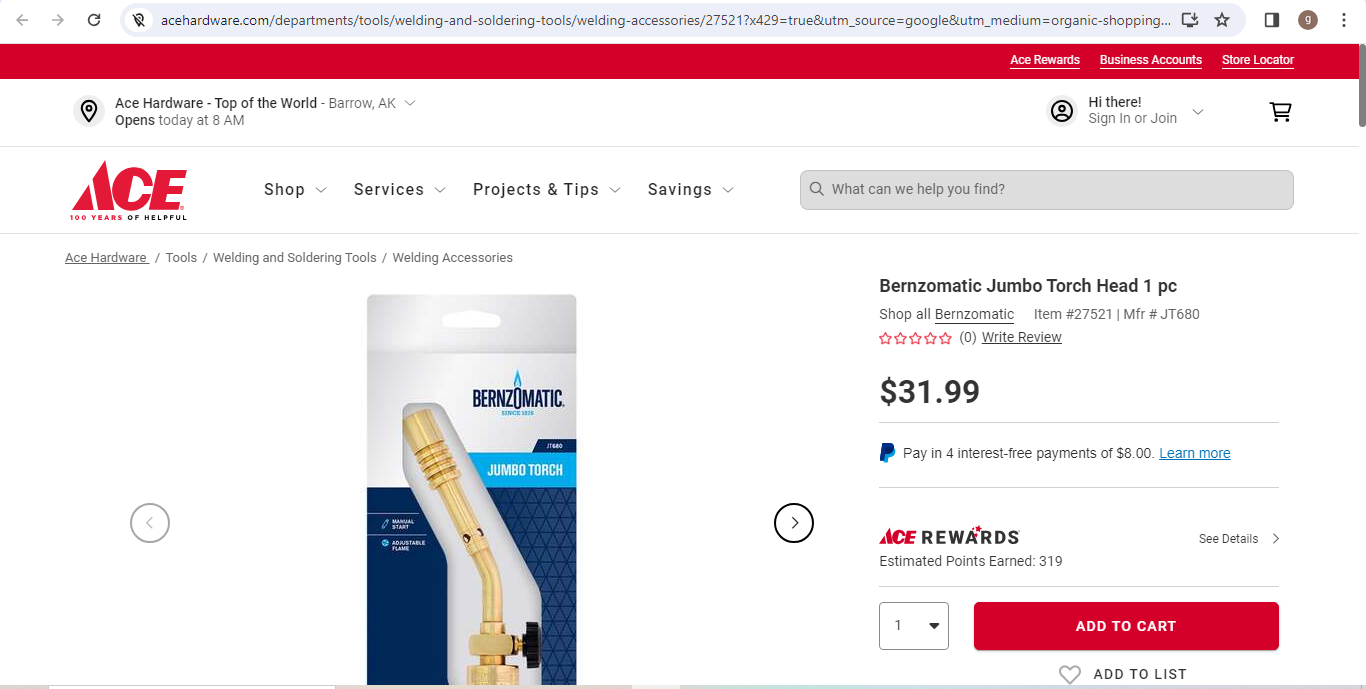Click PayPal Learn more link
1366x689 pixels.
pyautogui.click(x=1195, y=453)
